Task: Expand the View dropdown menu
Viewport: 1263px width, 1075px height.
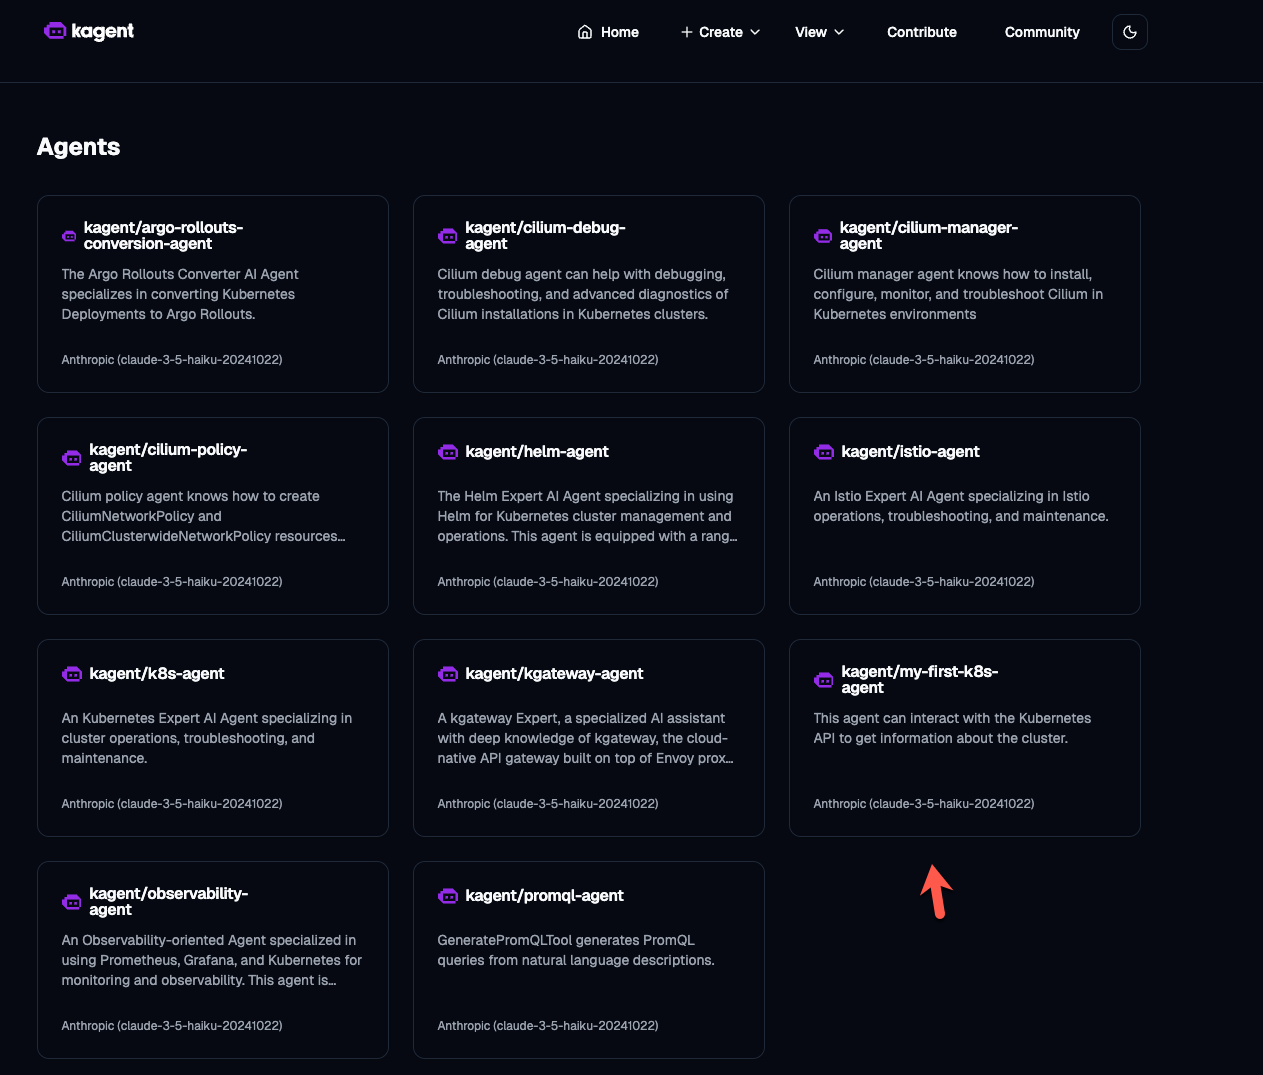Action: click(819, 32)
